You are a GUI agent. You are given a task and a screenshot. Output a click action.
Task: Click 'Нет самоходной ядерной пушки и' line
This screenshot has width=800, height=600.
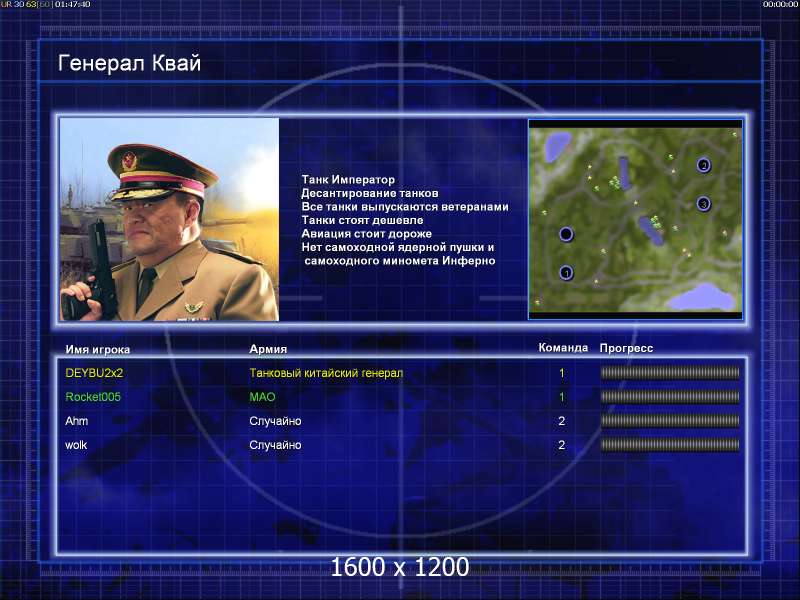[397, 247]
